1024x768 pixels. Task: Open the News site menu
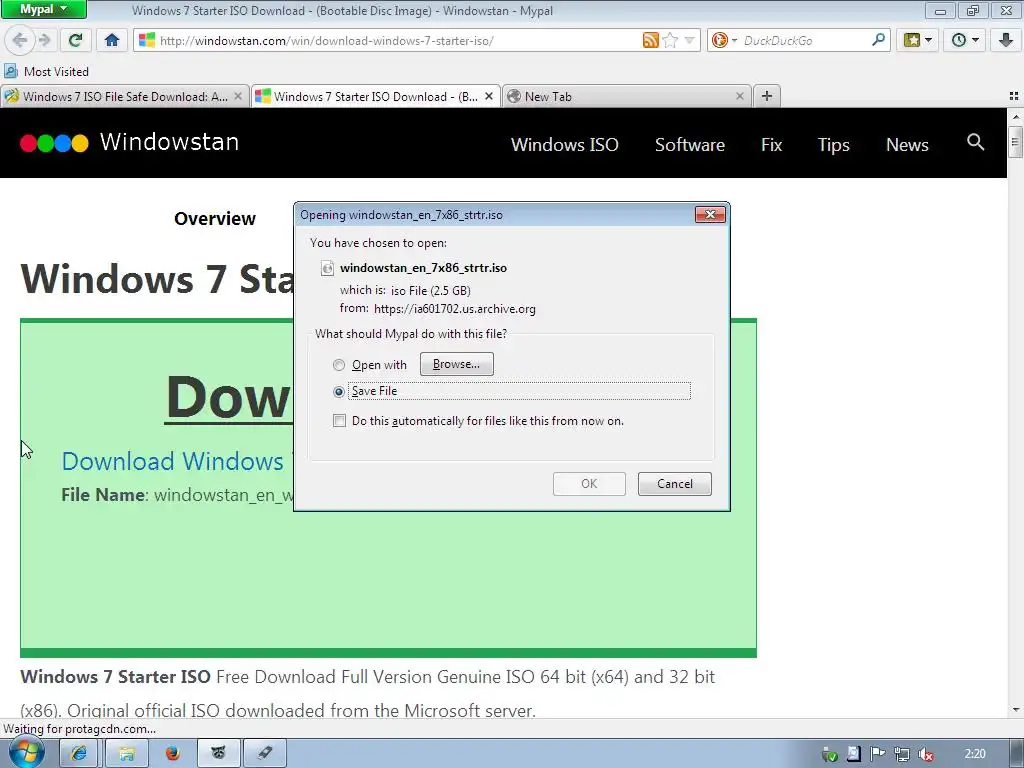pyautogui.click(x=907, y=144)
